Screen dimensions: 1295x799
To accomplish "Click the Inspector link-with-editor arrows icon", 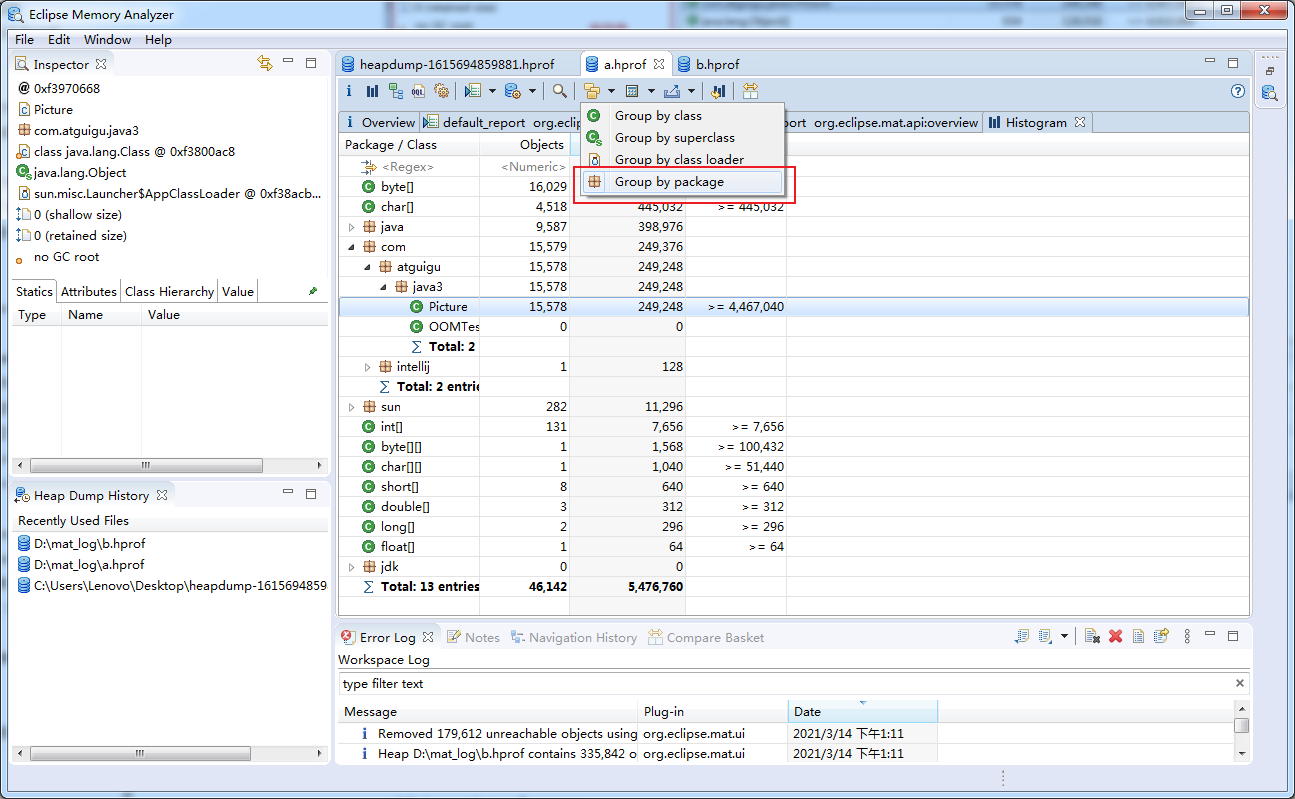I will (265, 63).
